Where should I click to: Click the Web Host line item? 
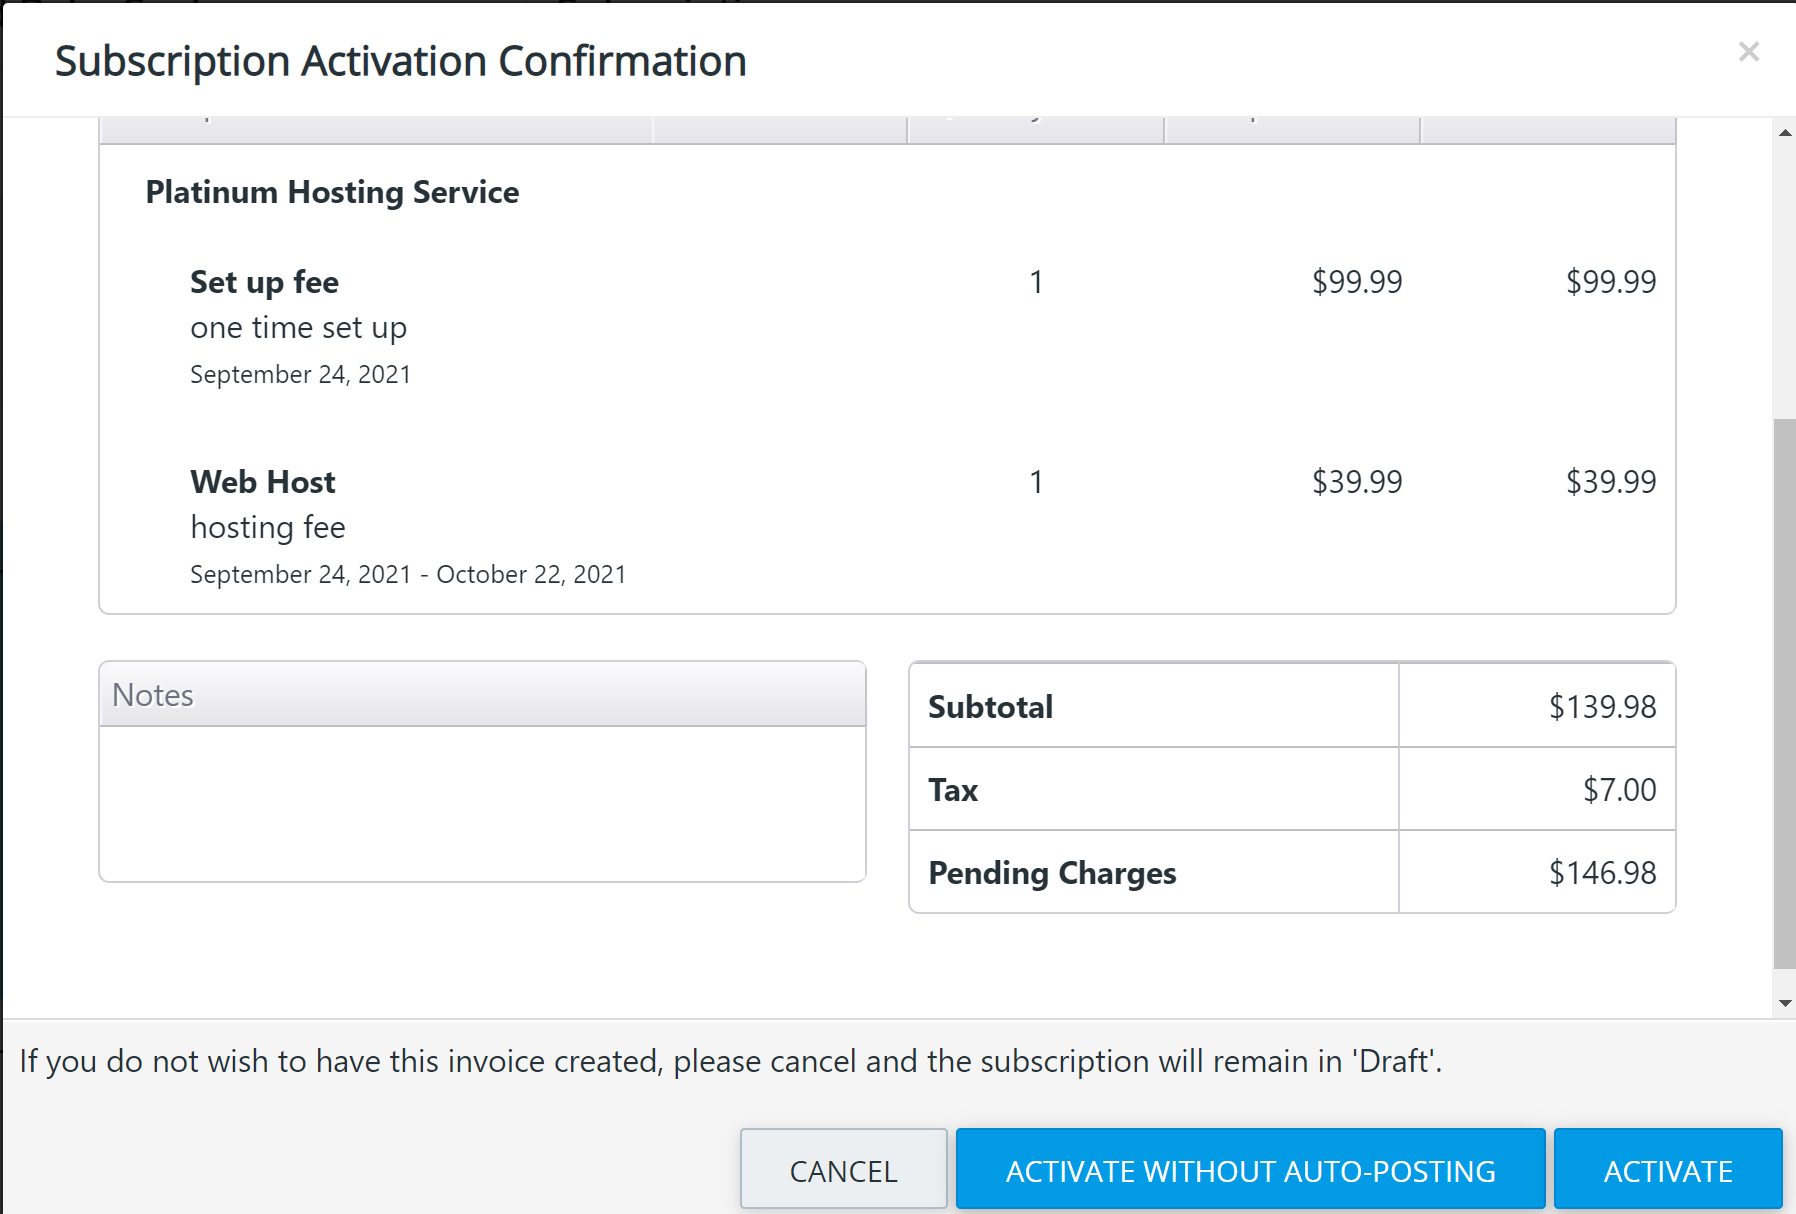[x=263, y=482]
